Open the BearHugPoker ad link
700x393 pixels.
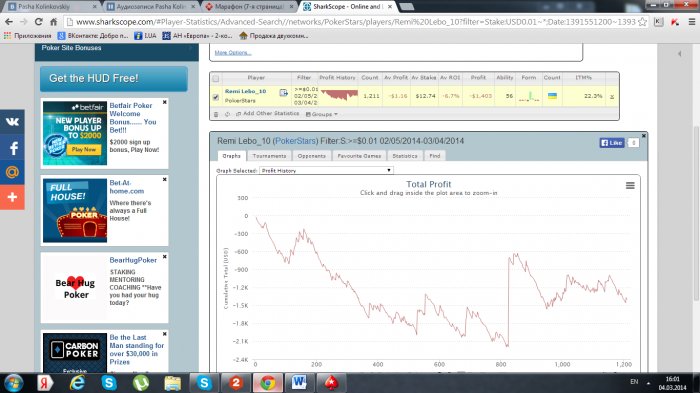[x=133, y=260]
